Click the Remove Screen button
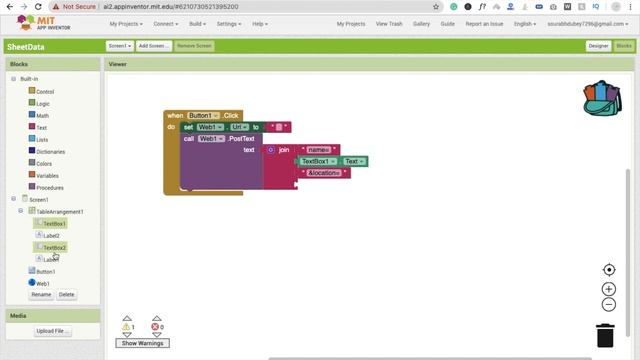Image resolution: width=640 pixels, height=360 pixels. click(194, 46)
